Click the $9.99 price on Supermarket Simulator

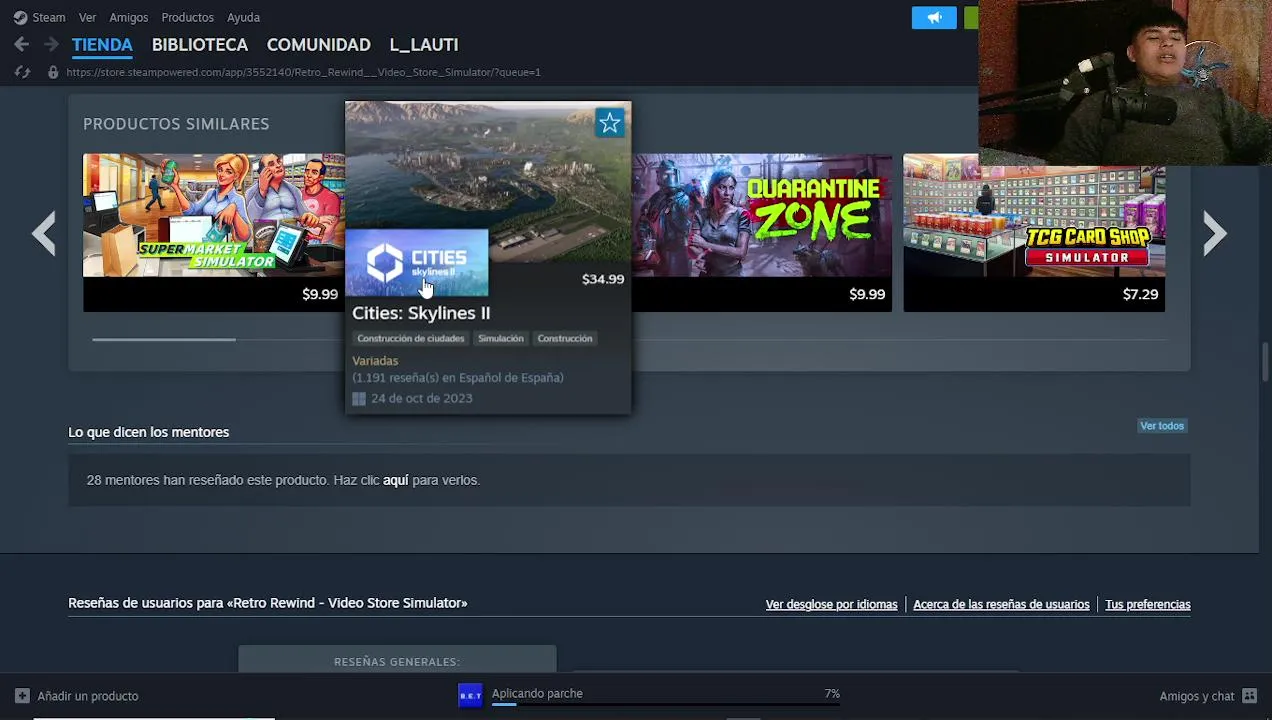(320, 294)
